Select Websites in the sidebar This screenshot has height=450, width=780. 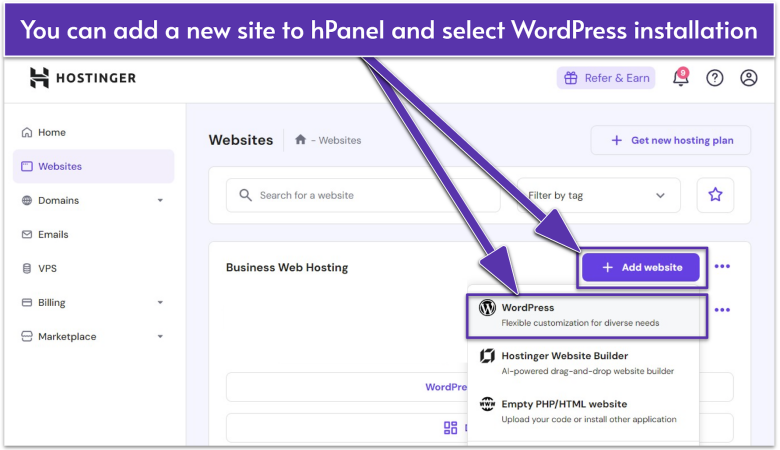[94, 166]
